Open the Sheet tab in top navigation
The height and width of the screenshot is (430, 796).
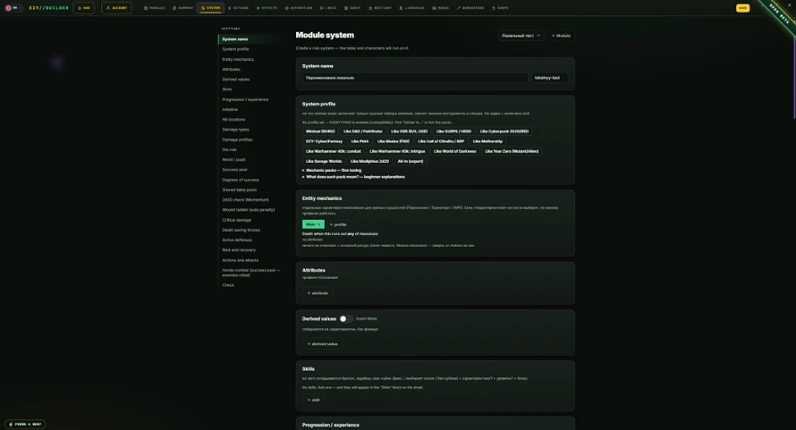point(353,8)
